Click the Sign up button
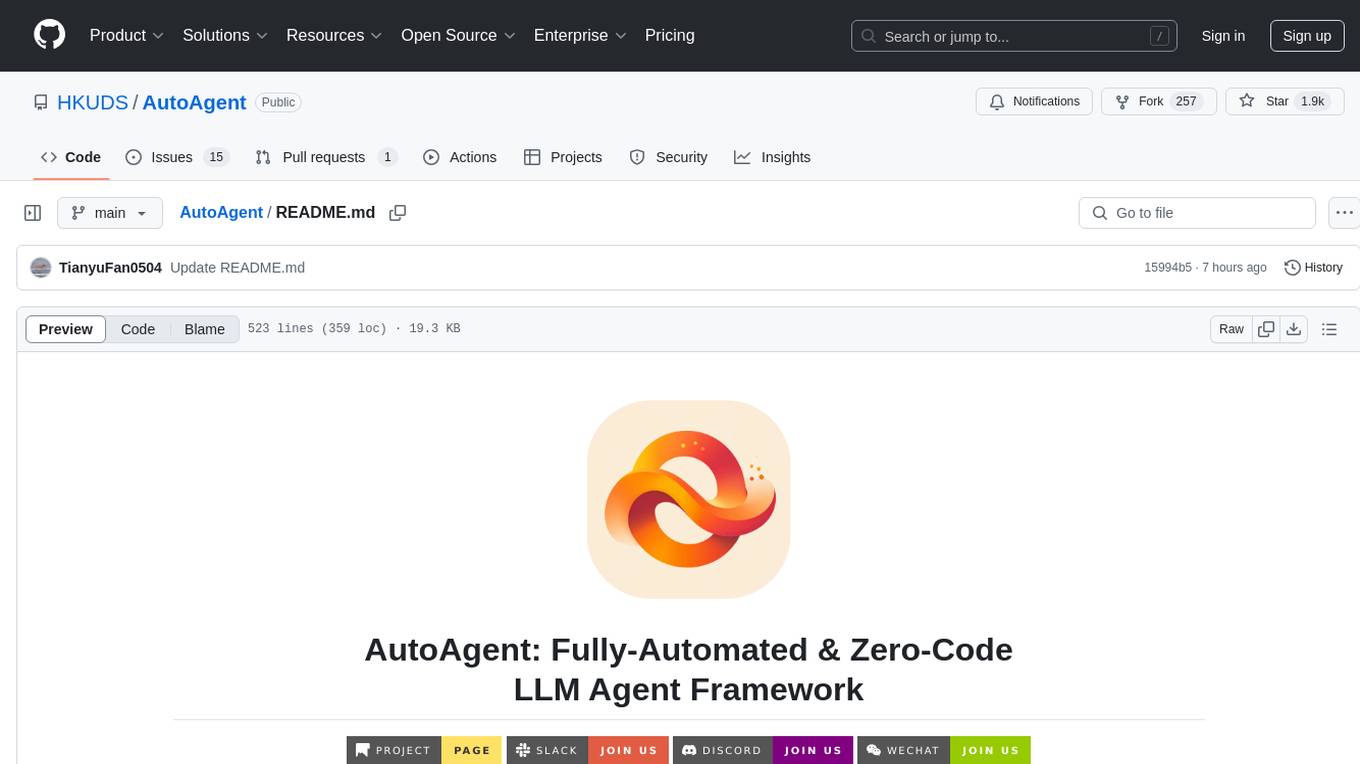The image size is (1360, 764). tap(1307, 36)
